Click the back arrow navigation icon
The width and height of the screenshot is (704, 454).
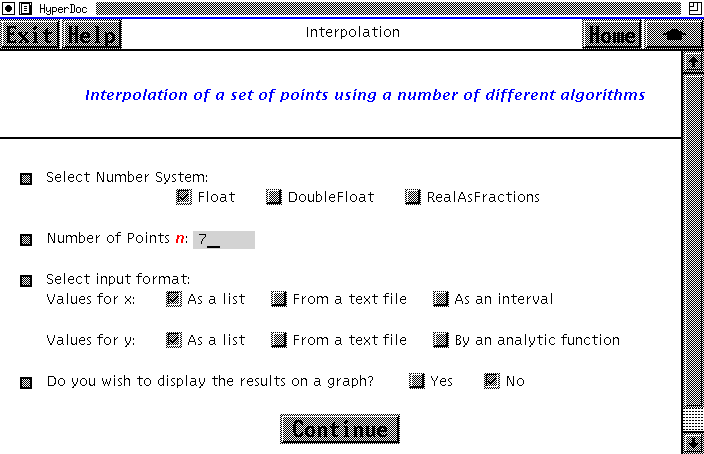(x=673, y=35)
